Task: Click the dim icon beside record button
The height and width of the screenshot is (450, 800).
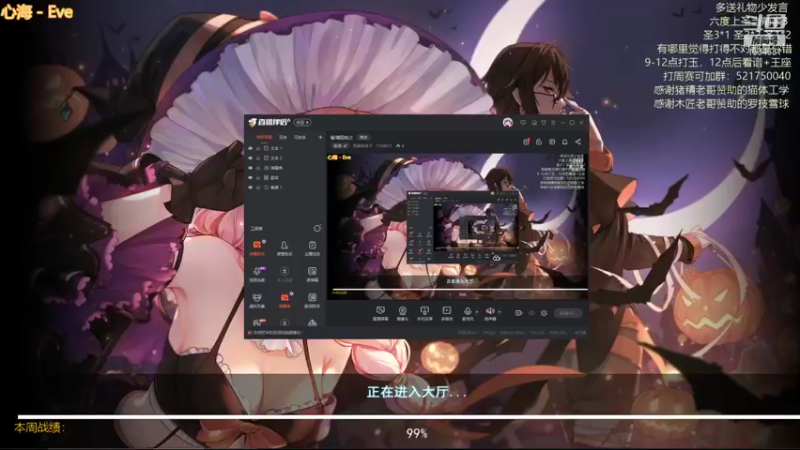Action: (x=531, y=313)
